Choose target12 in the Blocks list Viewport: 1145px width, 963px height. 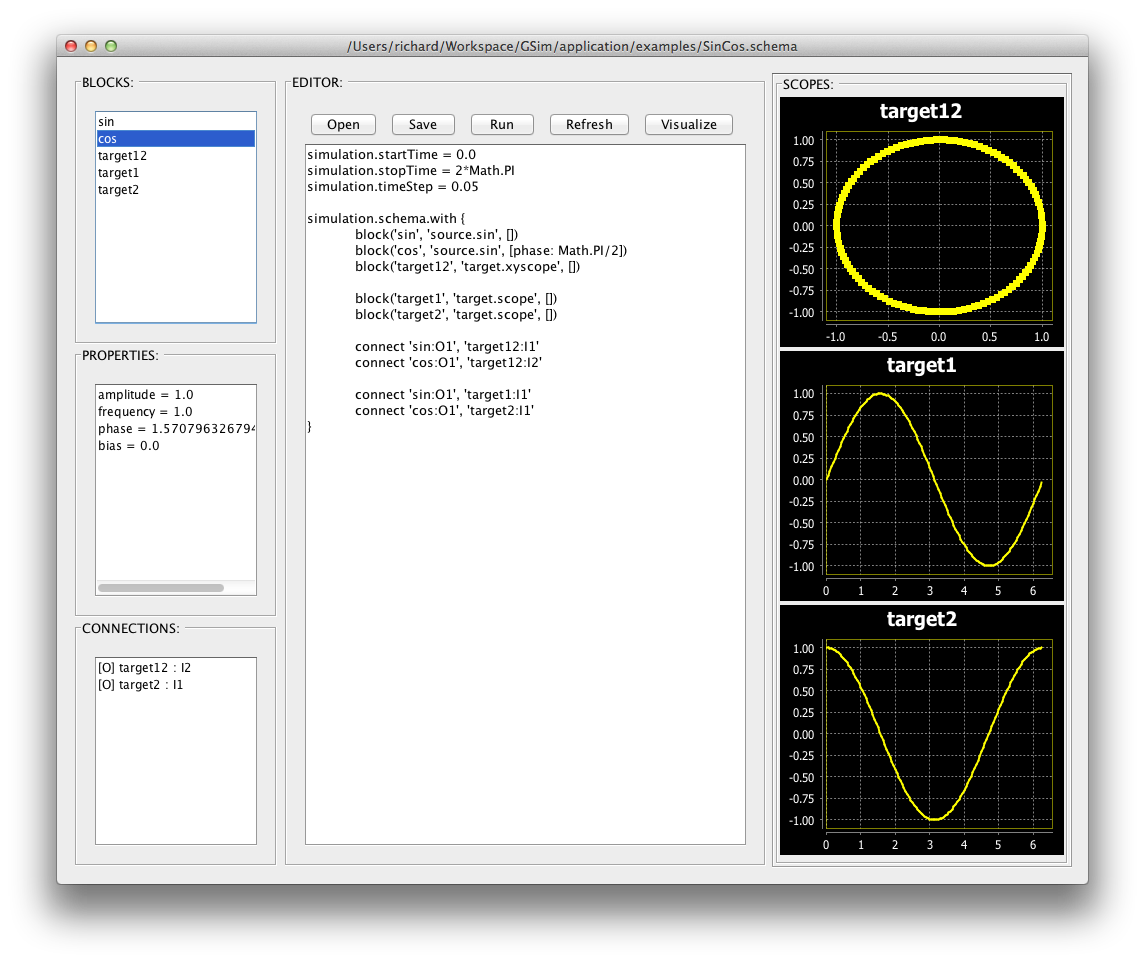[122, 156]
